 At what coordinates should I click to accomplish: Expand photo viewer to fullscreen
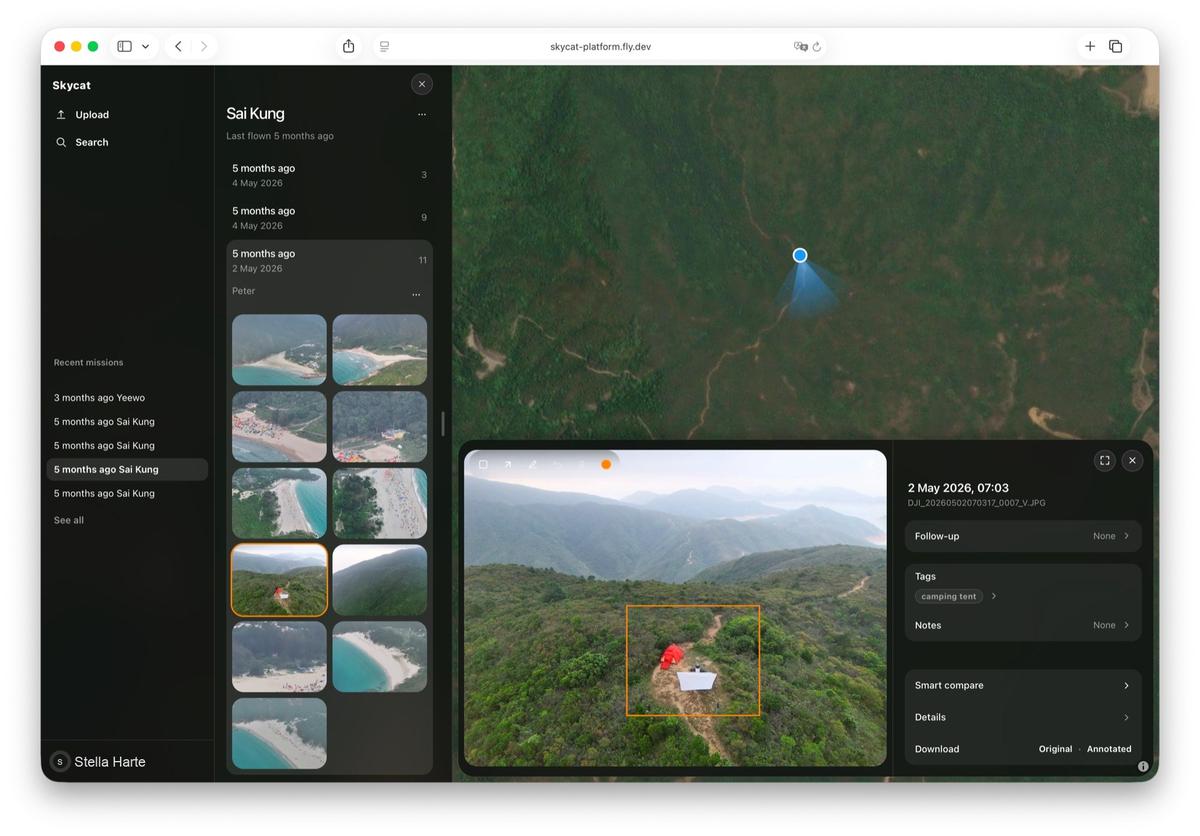point(1105,461)
